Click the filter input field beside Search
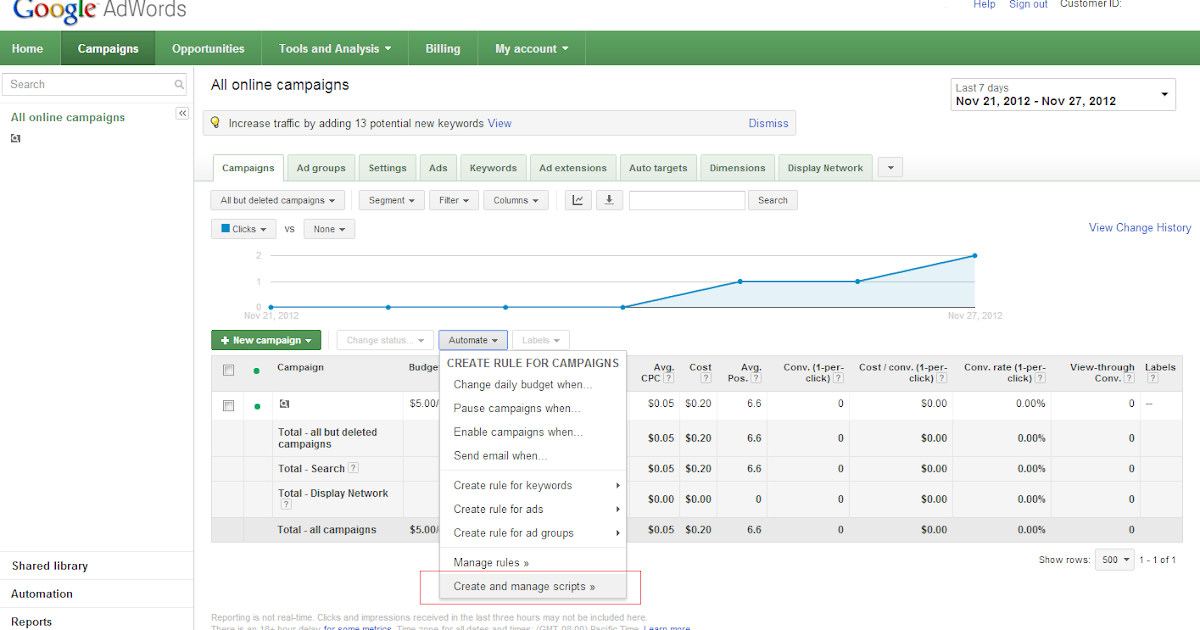 pos(687,200)
